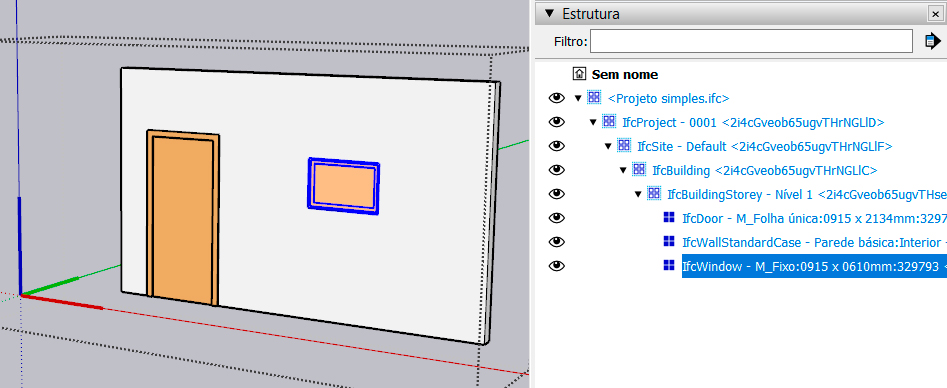This screenshot has width=947, height=388.
Task: Select IfcWindow M_Fixo entry in the tree
Action: point(814,266)
